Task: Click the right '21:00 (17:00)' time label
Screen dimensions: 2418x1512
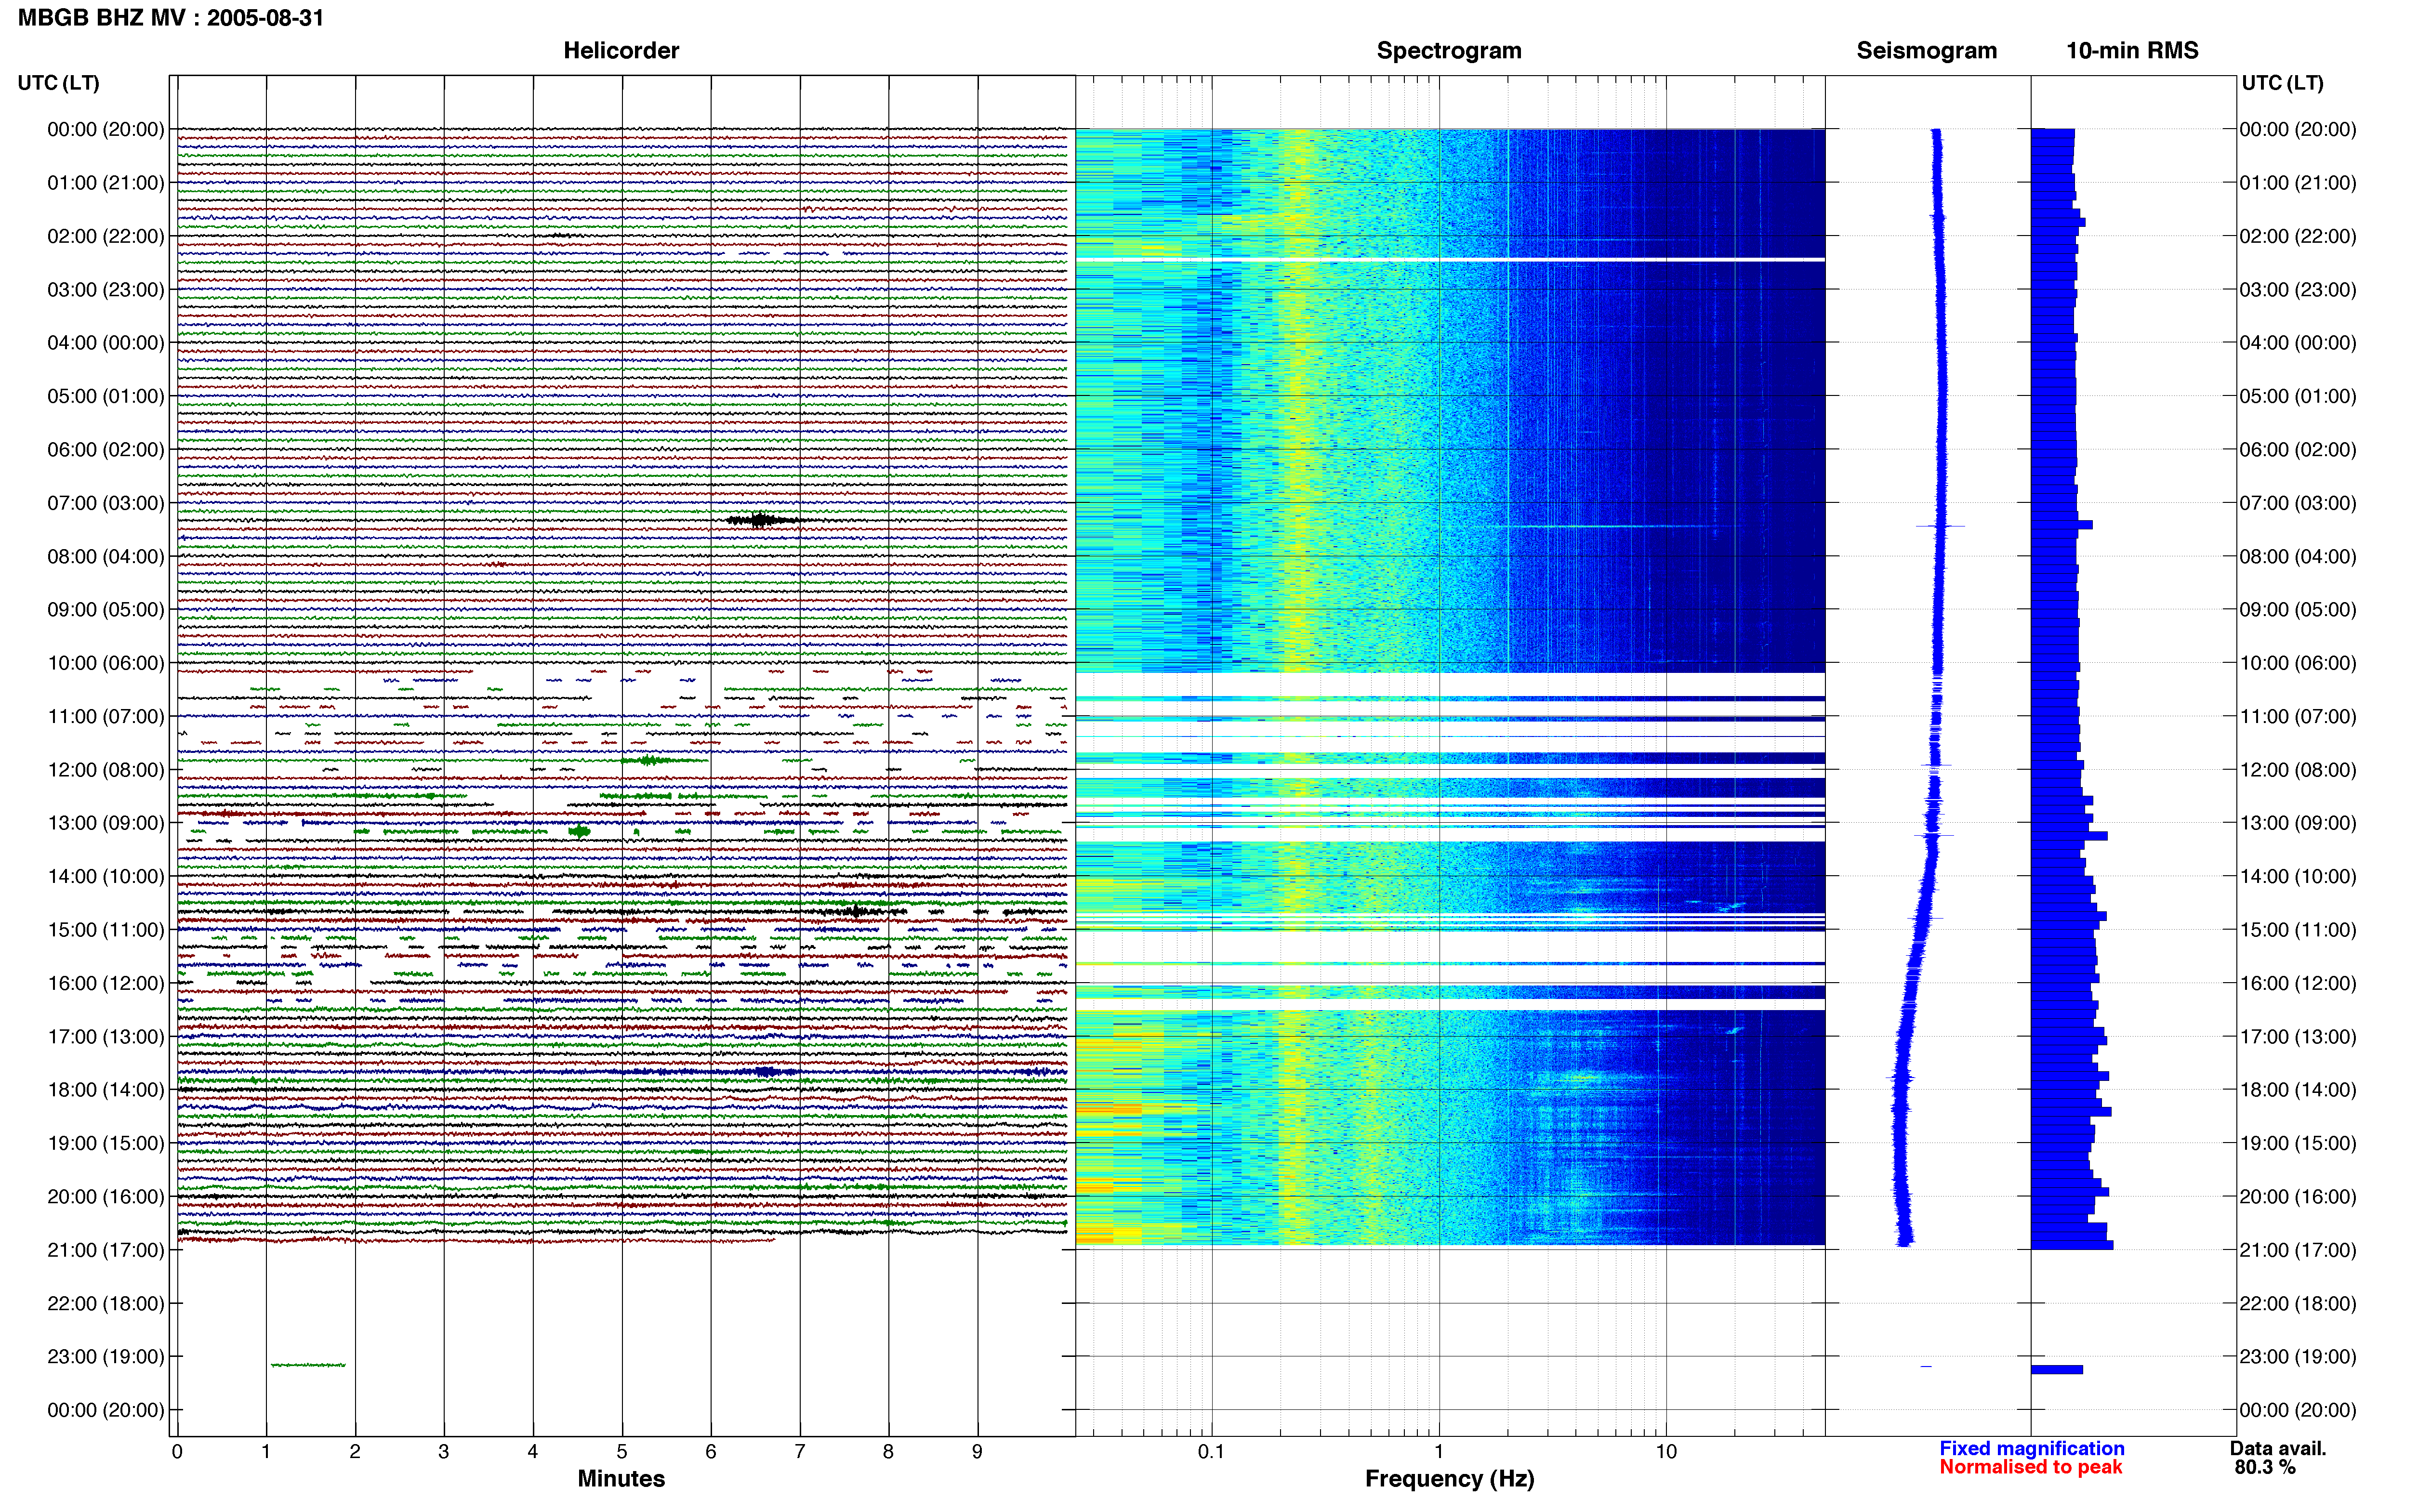Action: coord(2298,1250)
